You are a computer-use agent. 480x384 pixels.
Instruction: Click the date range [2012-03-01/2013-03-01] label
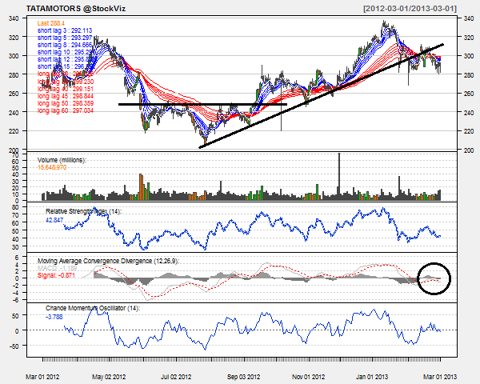pos(410,9)
